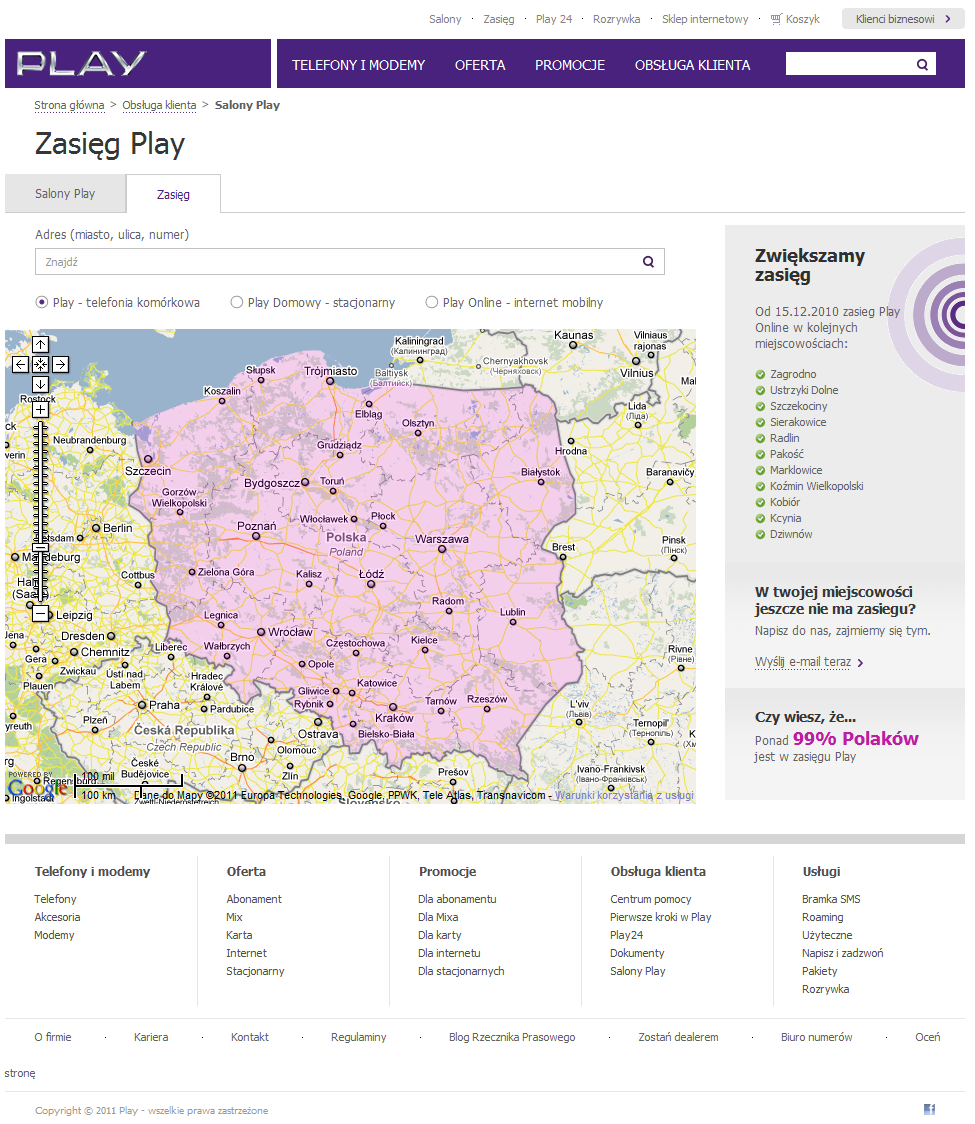Click Wyślij e-mail teraz link
Image resolution: width=975 pixels, height=1124 pixels.
[803, 662]
